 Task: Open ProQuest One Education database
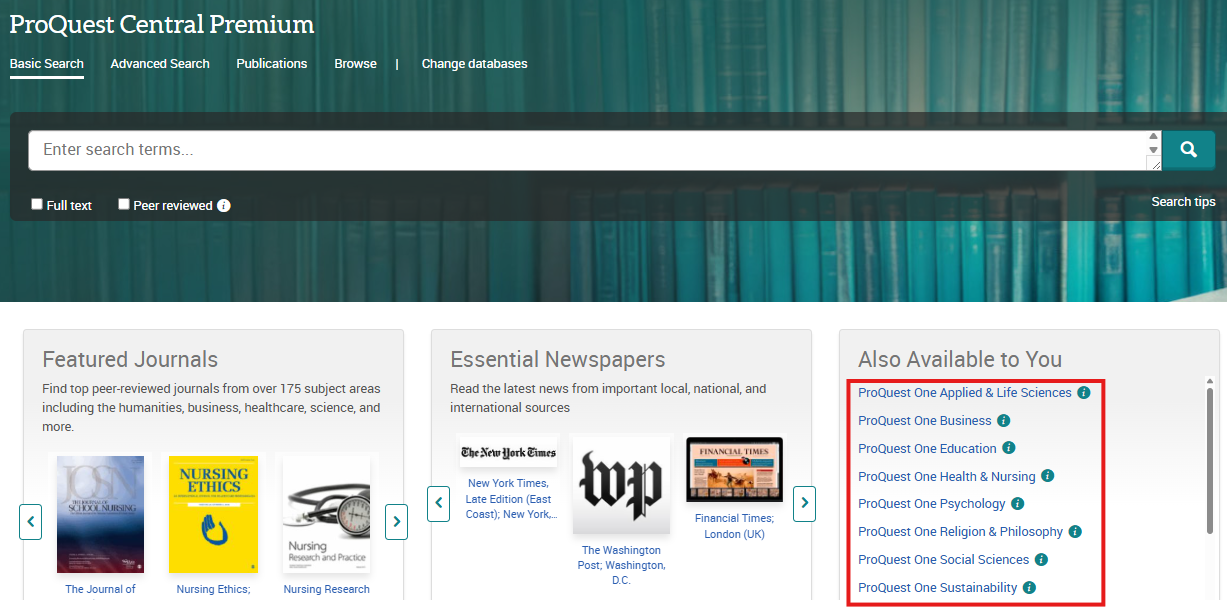[x=928, y=449]
